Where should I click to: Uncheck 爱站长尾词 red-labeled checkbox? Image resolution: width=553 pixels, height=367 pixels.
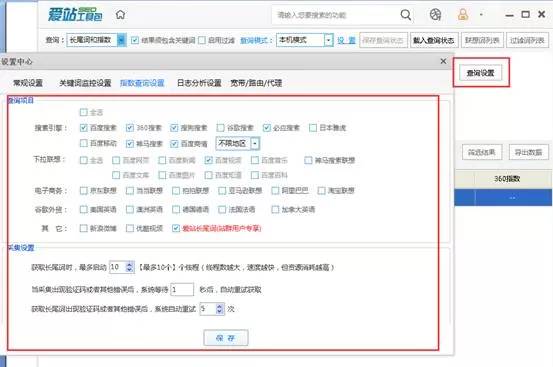coord(176,228)
